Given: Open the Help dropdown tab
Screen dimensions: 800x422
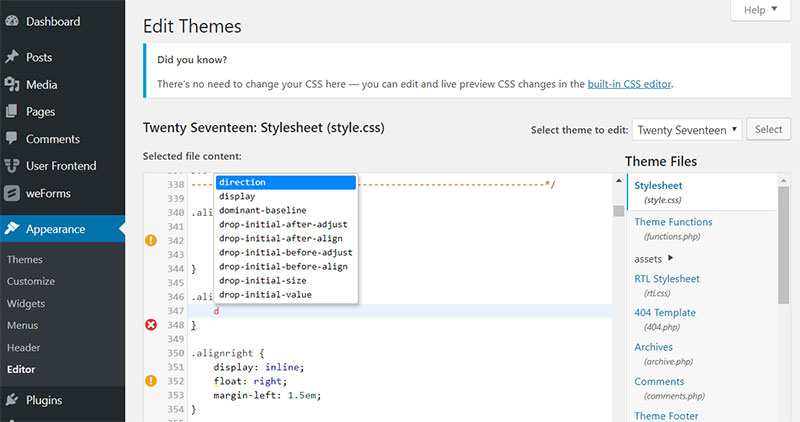Looking at the screenshot, I should point(760,10).
